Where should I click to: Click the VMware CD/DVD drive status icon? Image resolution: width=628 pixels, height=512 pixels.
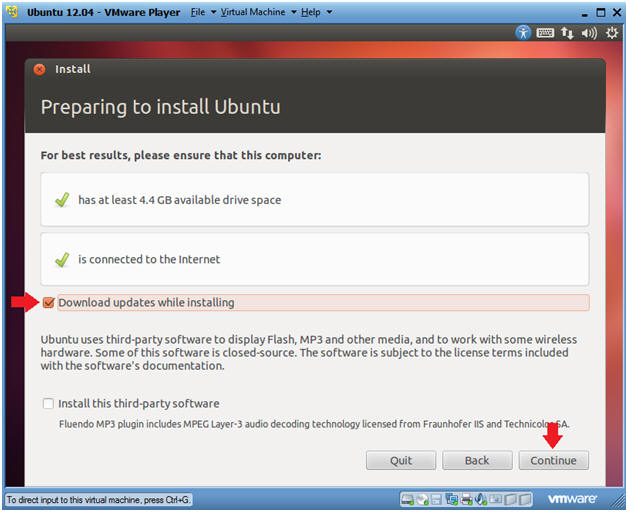click(x=423, y=499)
